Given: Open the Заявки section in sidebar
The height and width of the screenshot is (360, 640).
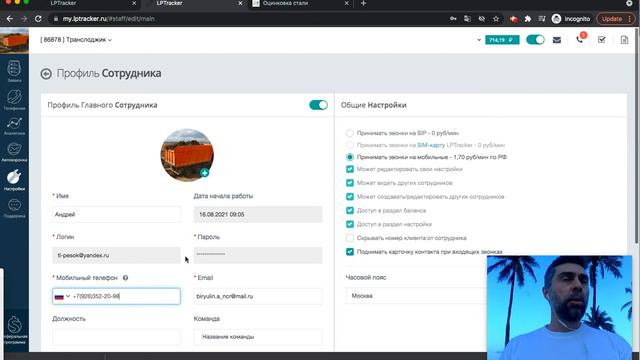Looking at the screenshot, I should point(14,71).
